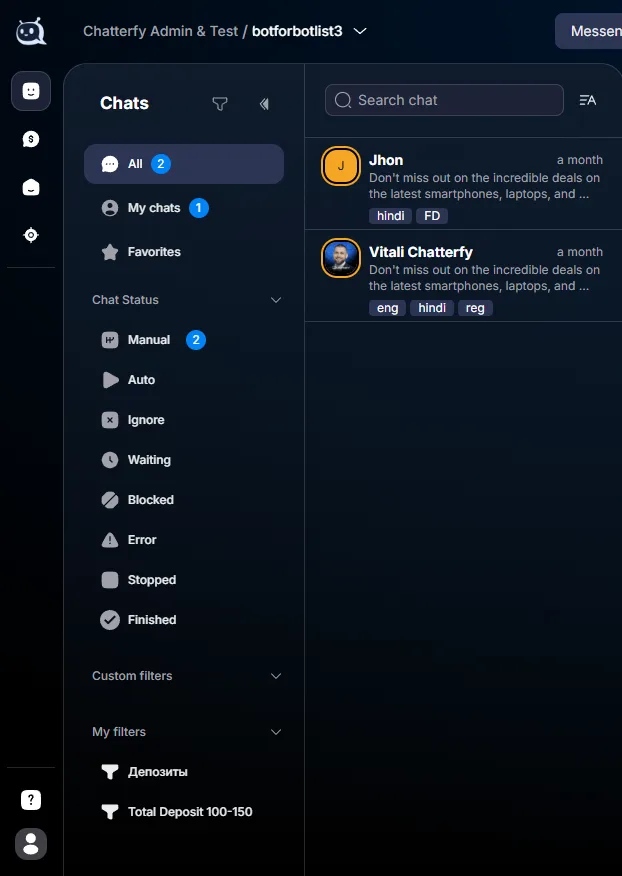Click the Manual count badge 2
The image size is (622, 876).
[196, 340]
